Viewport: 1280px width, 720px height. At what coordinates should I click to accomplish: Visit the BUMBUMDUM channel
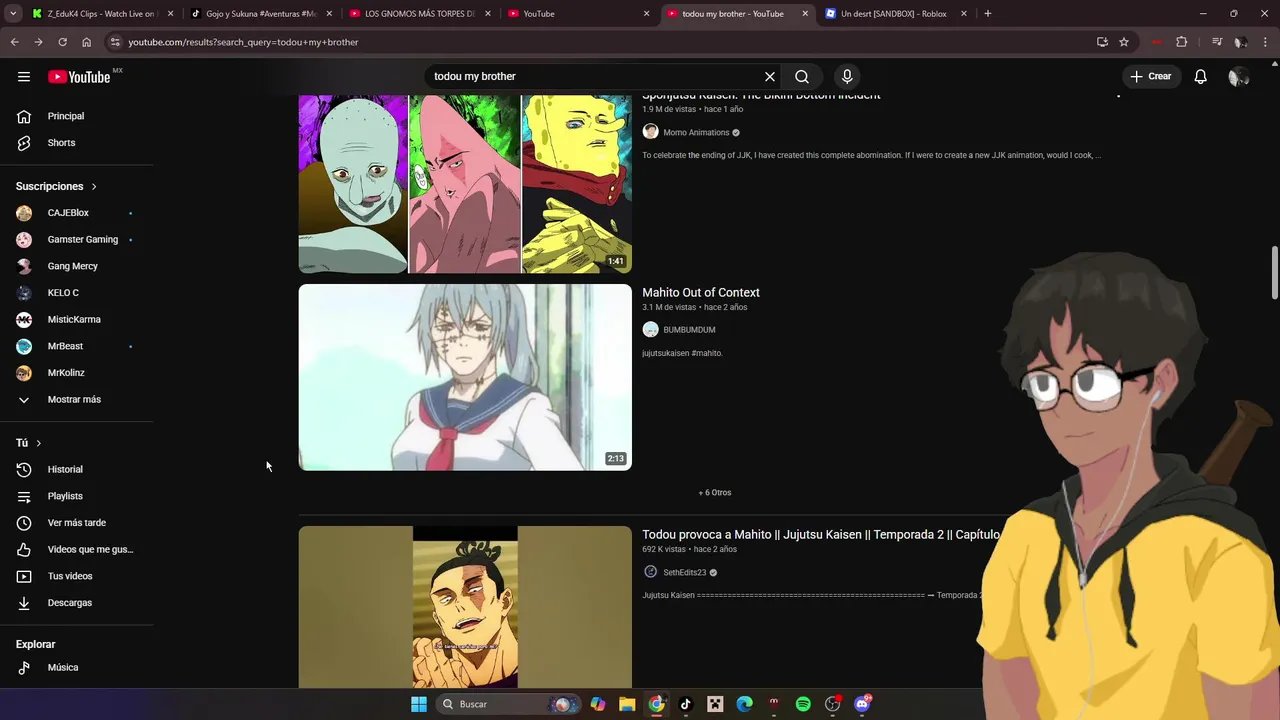tap(689, 330)
